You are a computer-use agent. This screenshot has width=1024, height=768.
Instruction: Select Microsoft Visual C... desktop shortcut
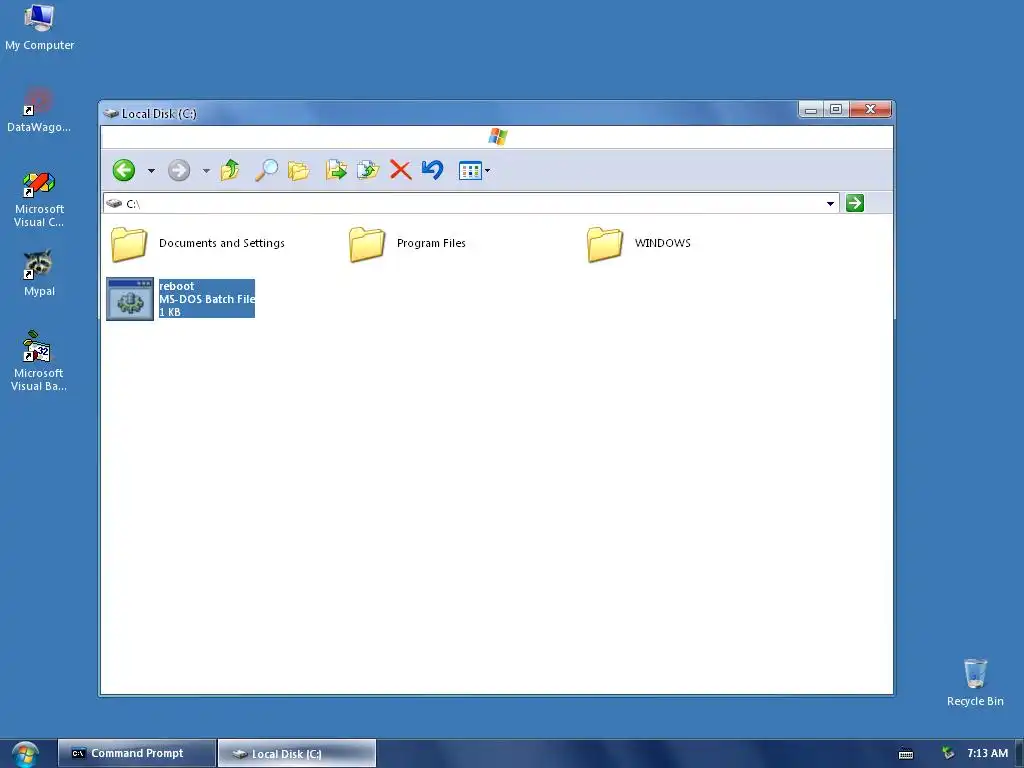[x=39, y=199]
